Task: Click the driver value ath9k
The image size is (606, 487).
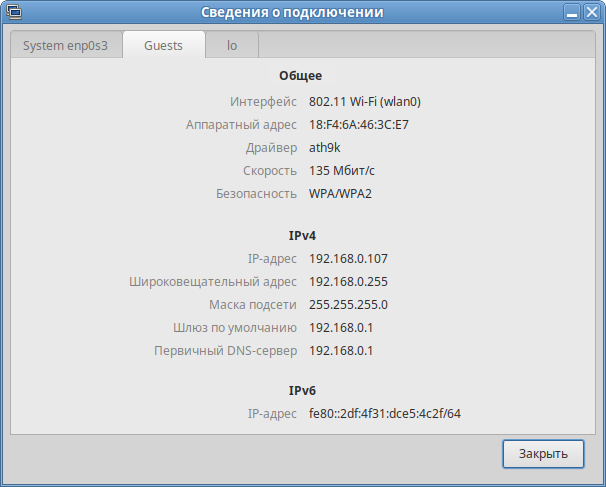Action: (x=326, y=148)
